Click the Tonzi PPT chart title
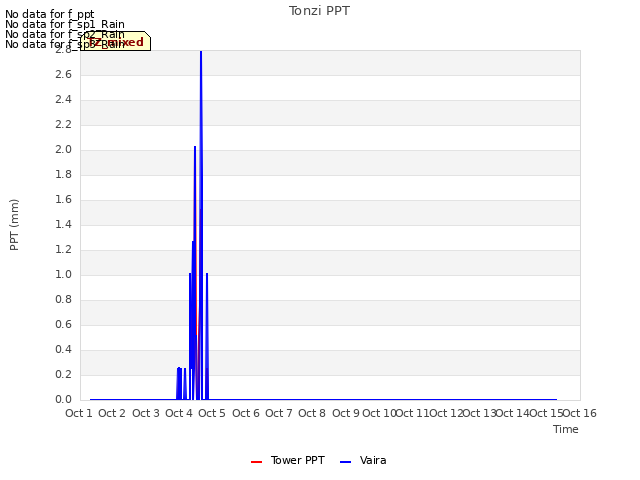Screen dimensions: 640x480 coord(319,11)
